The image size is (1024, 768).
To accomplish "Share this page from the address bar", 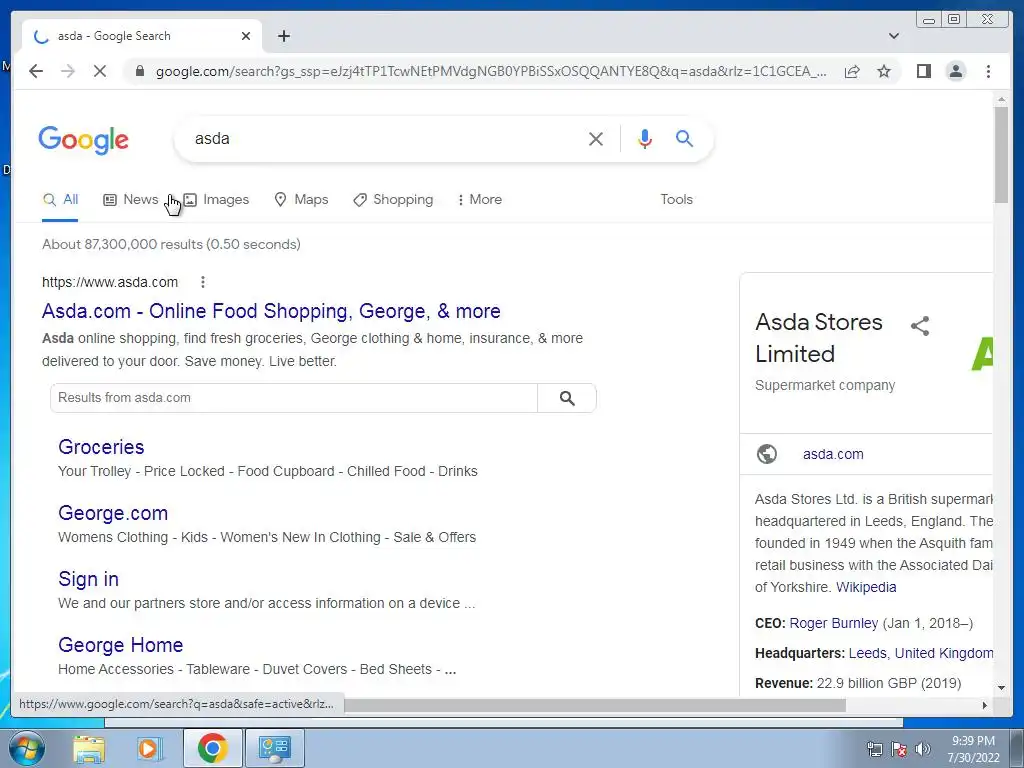I will (852, 71).
